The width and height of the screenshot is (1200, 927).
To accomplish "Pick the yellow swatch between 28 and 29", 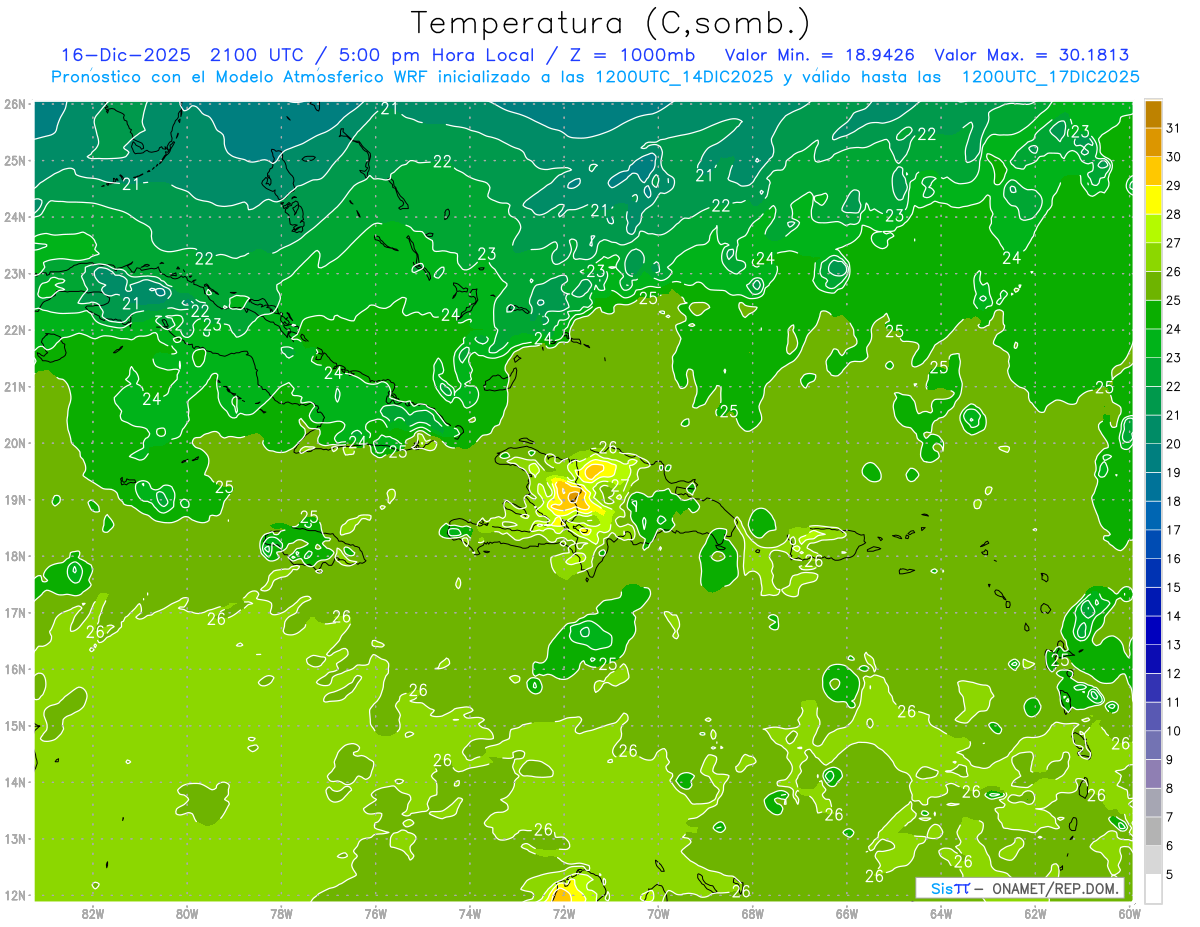I will coord(1153,200).
